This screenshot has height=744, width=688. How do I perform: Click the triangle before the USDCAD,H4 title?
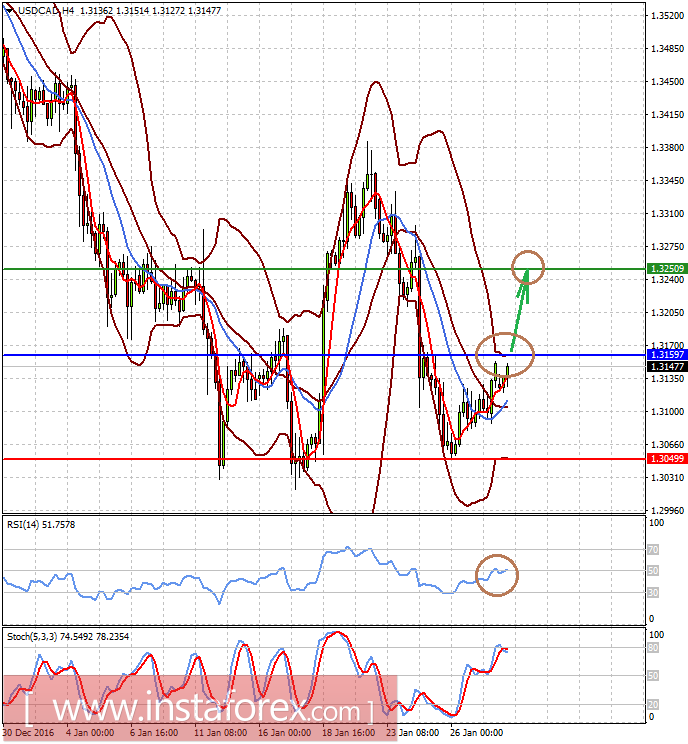(7, 10)
